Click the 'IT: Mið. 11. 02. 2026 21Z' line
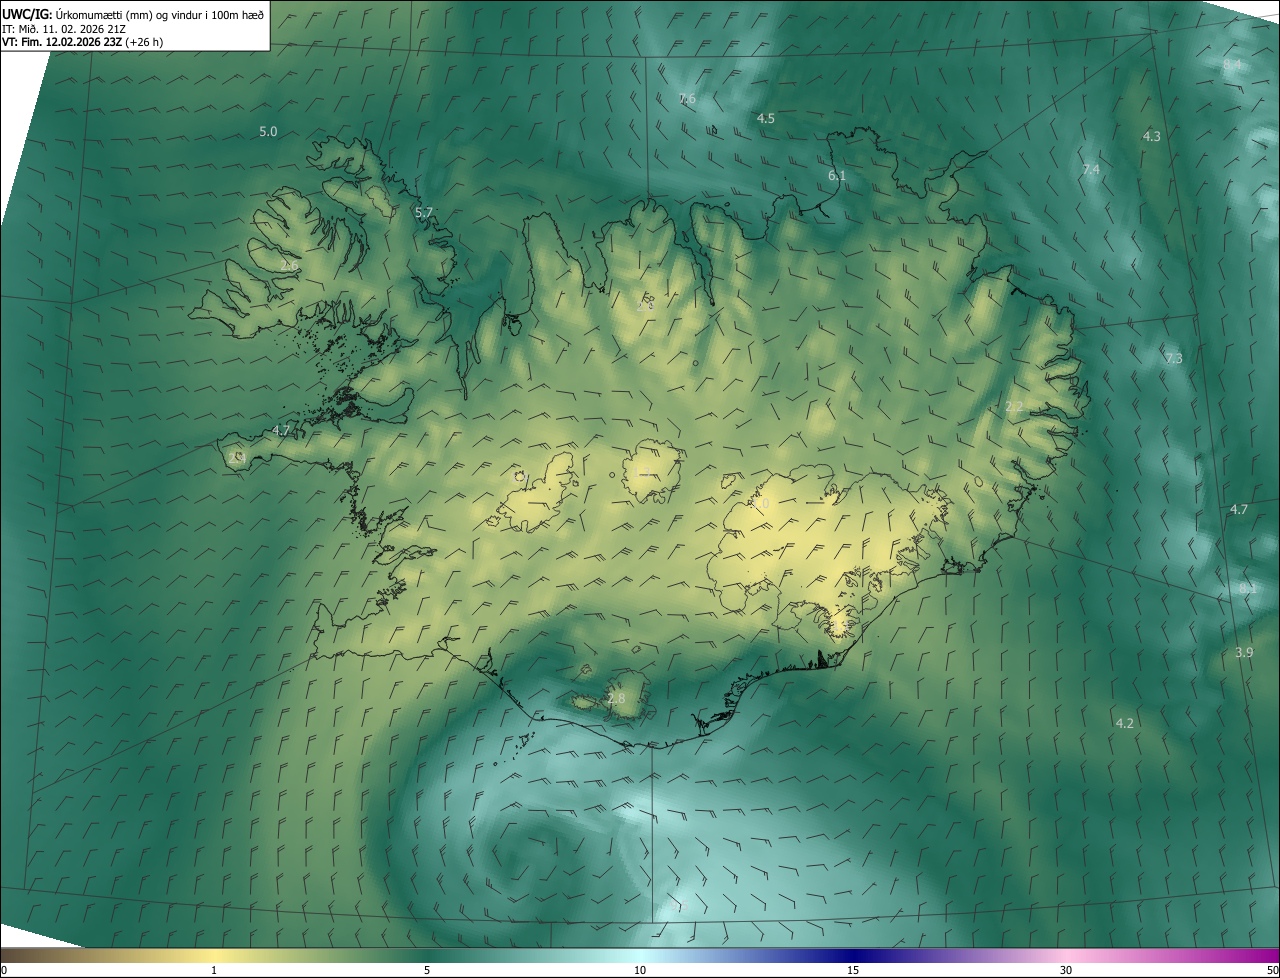This screenshot has width=1280, height=978. coord(64,29)
